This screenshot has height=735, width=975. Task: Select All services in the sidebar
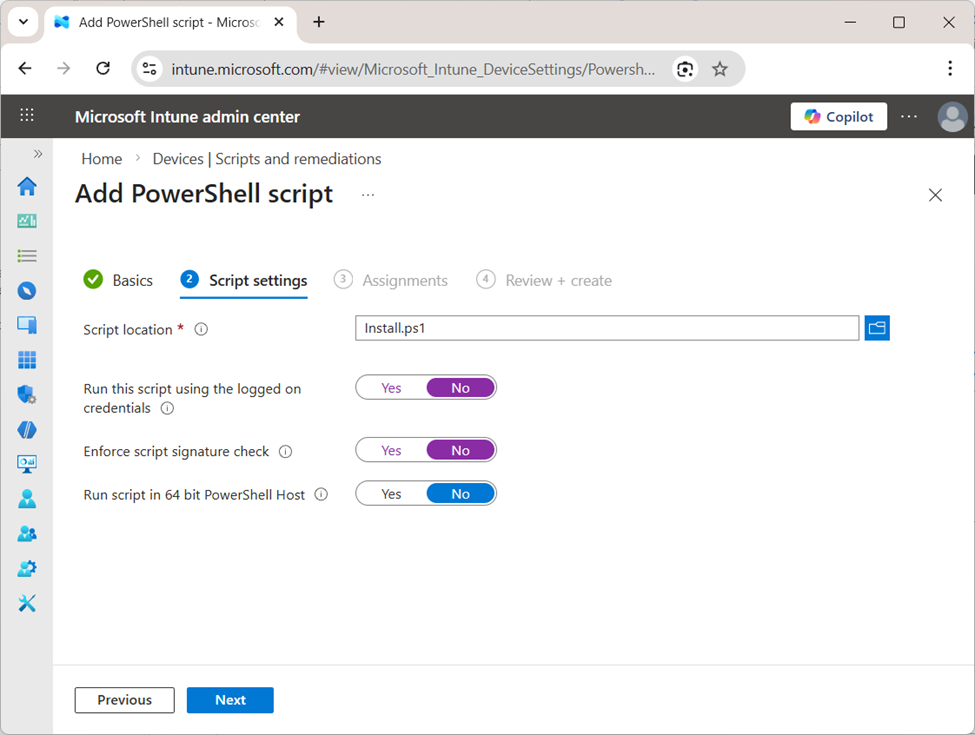coord(27,256)
